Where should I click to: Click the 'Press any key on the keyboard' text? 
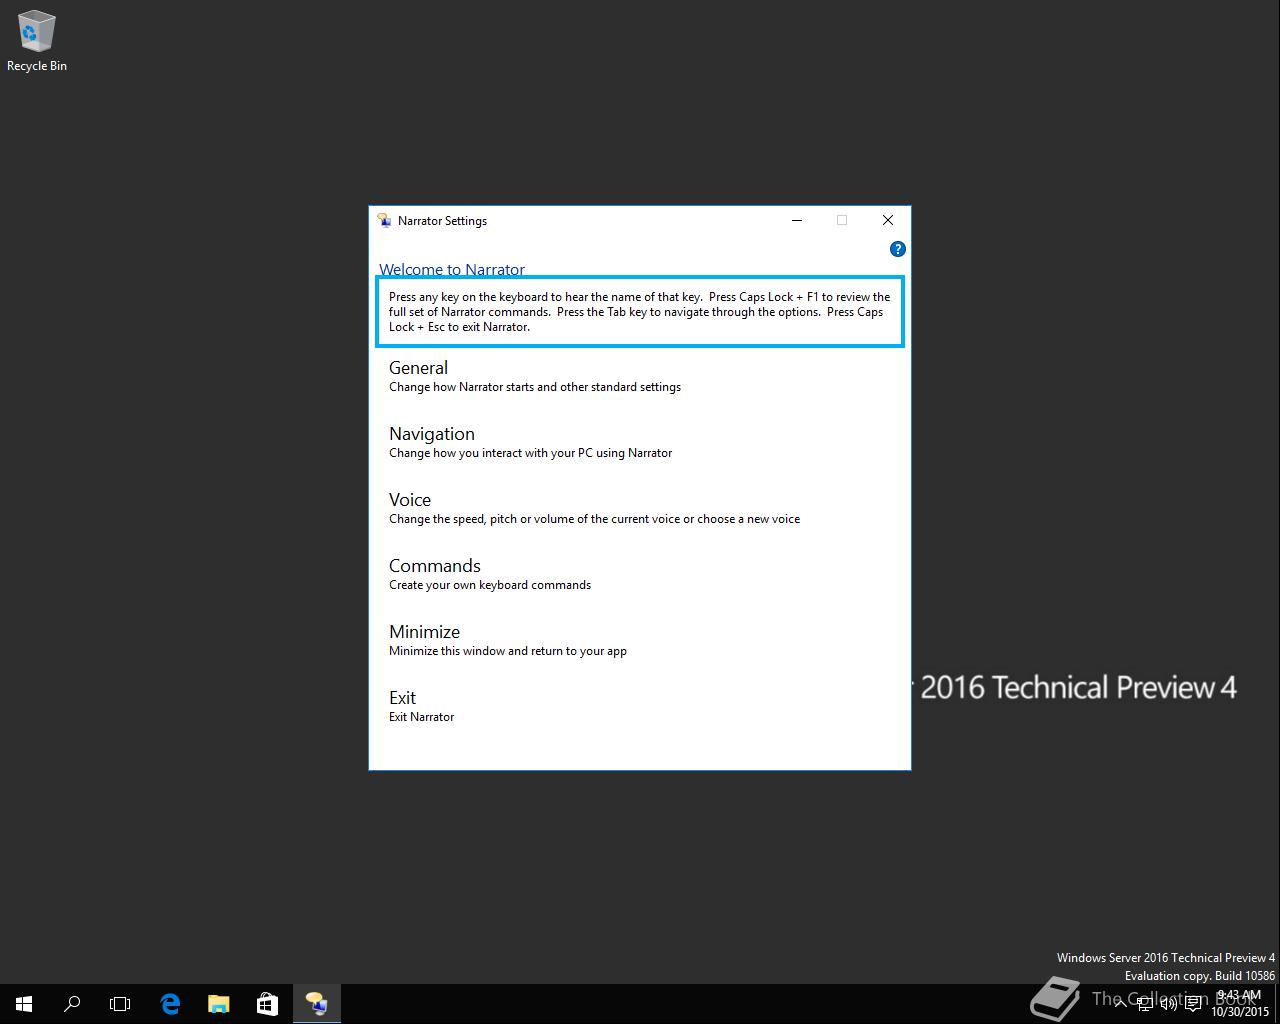[640, 312]
